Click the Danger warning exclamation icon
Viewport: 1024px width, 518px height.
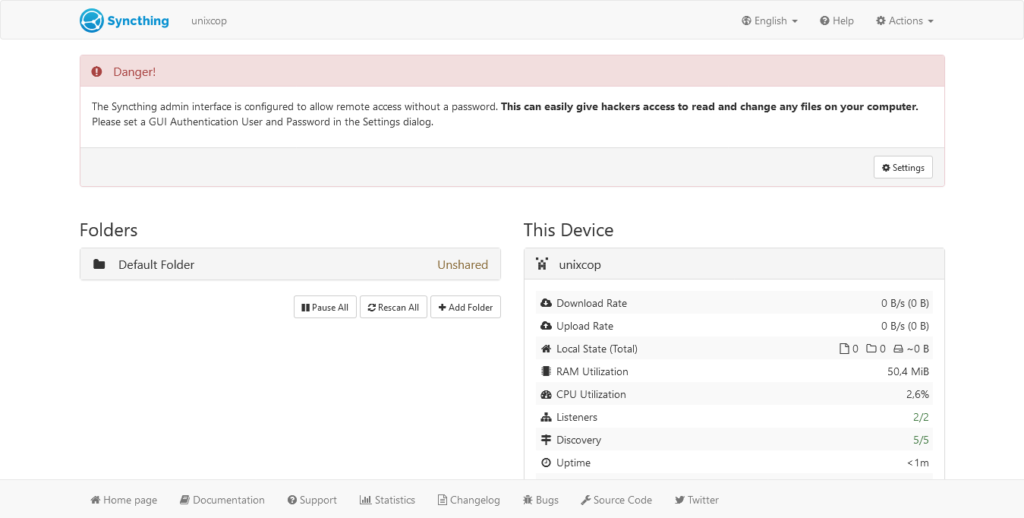coord(97,72)
